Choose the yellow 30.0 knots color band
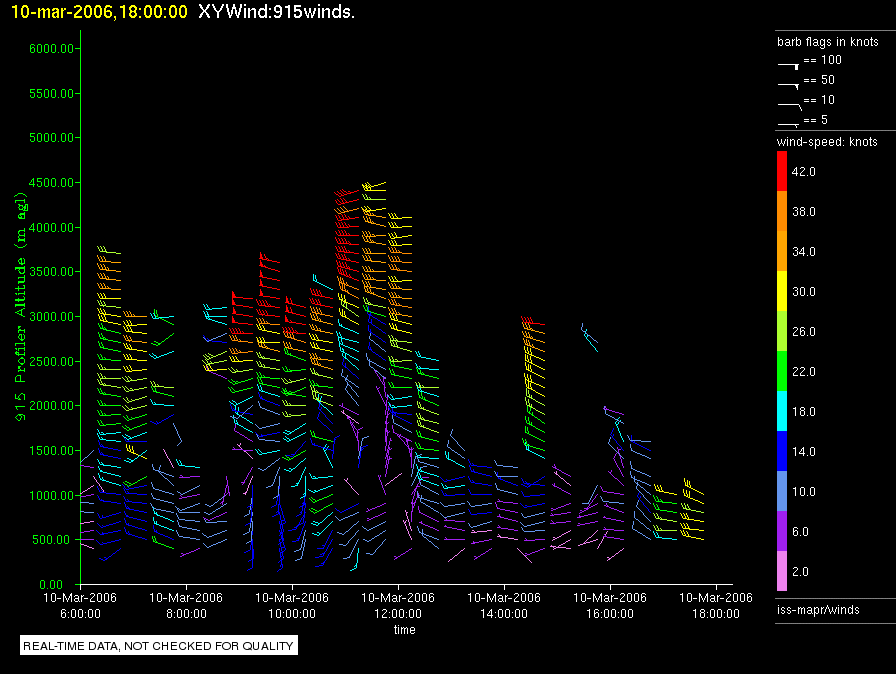This screenshot has width=896, height=674. click(x=782, y=292)
